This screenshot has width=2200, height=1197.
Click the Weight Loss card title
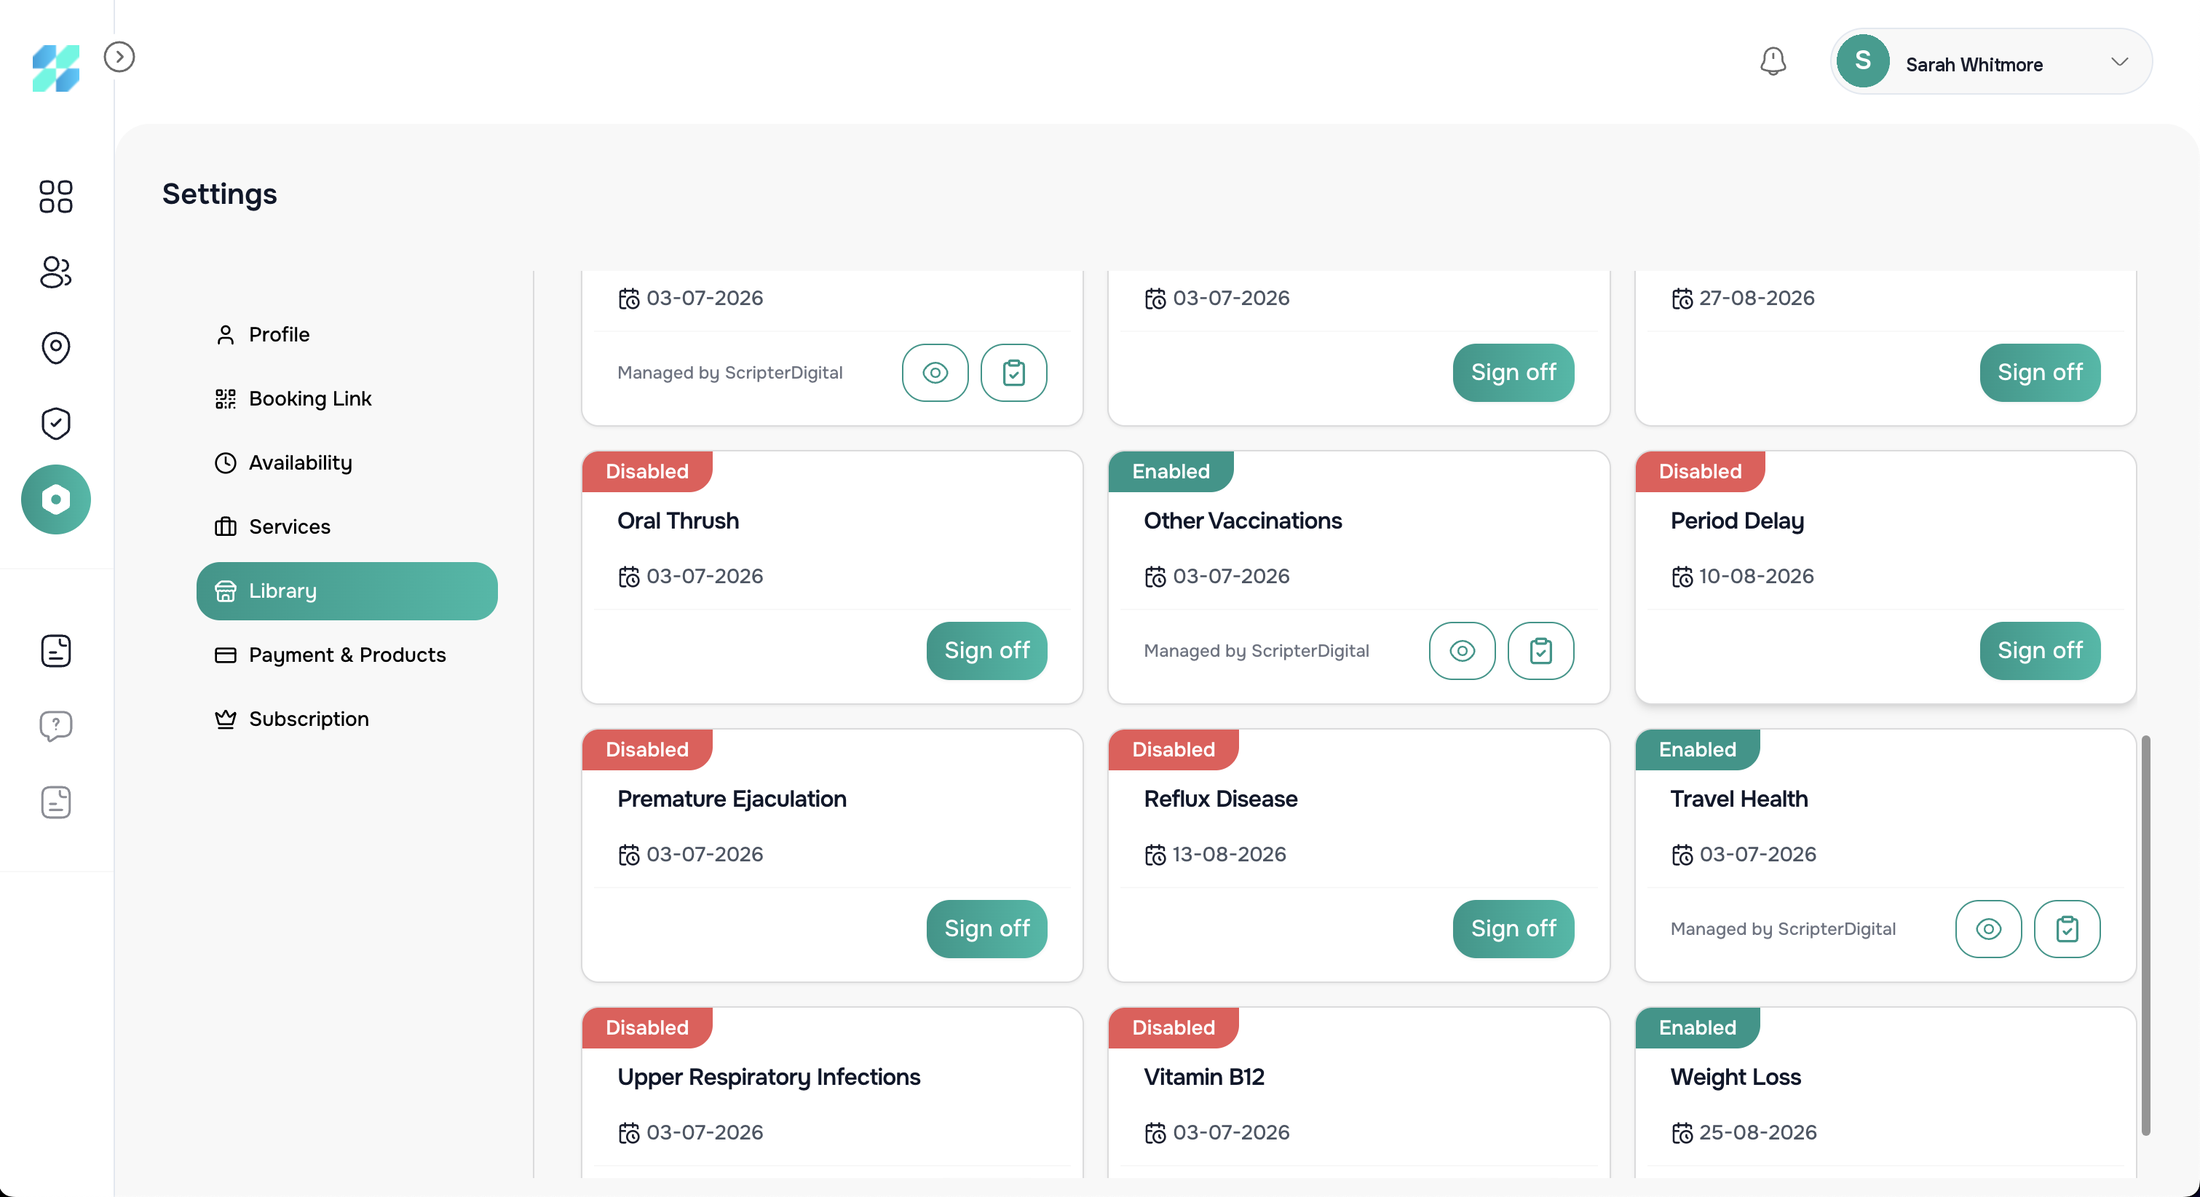1735,1077
